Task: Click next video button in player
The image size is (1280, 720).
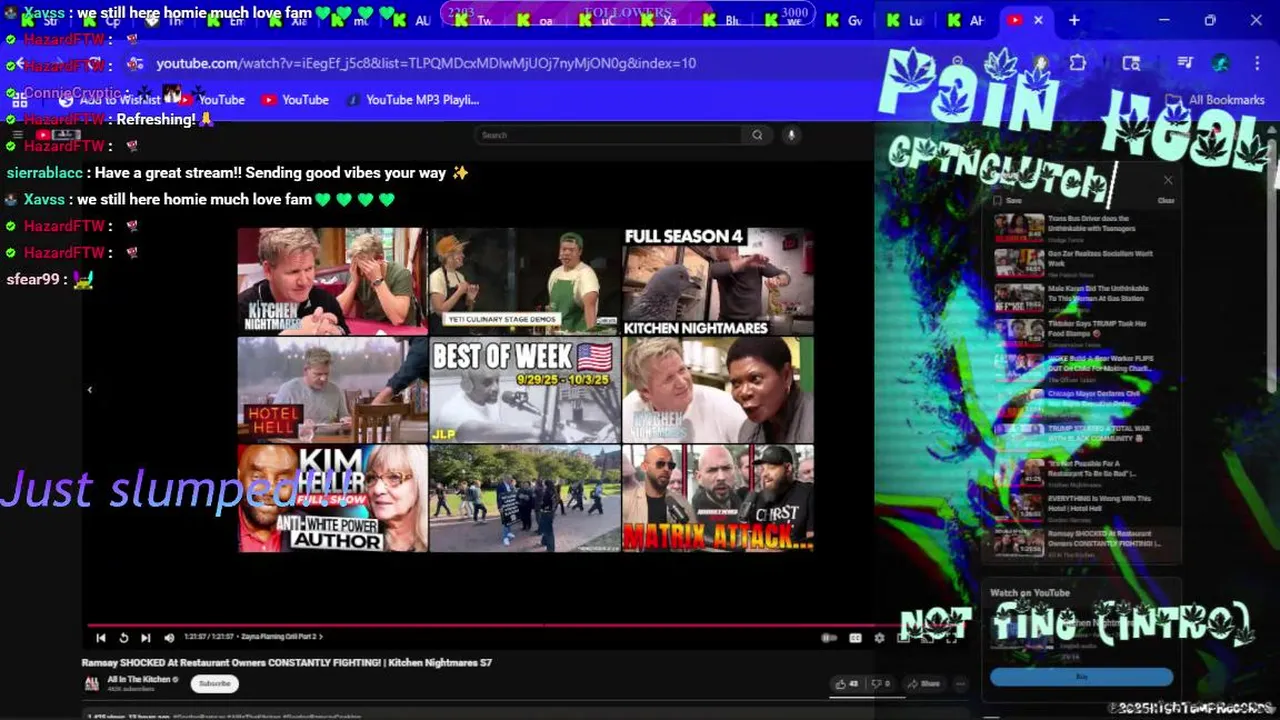Action: [x=145, y=638]
